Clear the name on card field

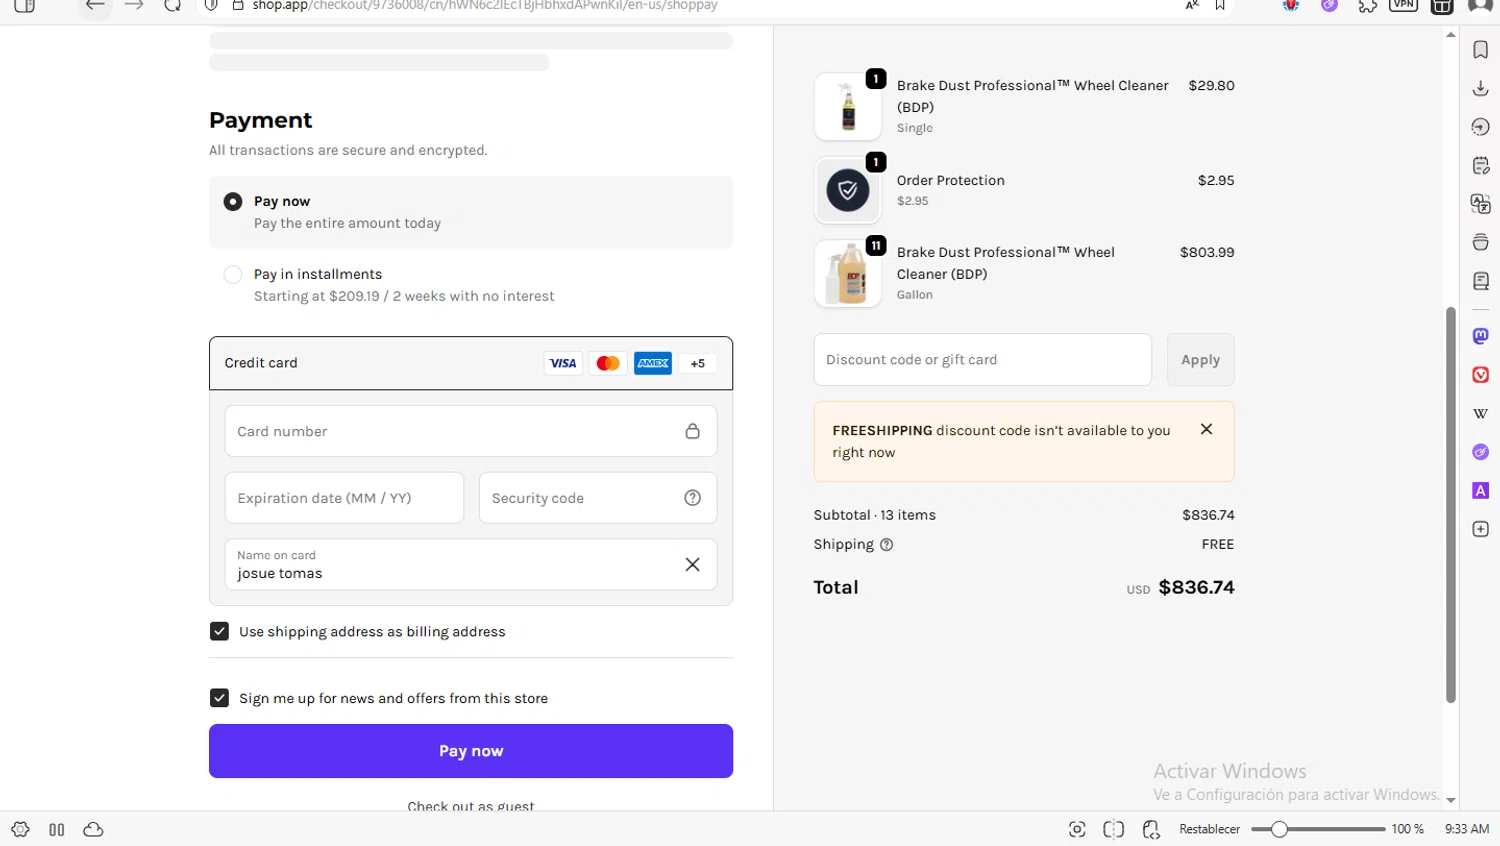pyautogui.click(x=692, y=565)
